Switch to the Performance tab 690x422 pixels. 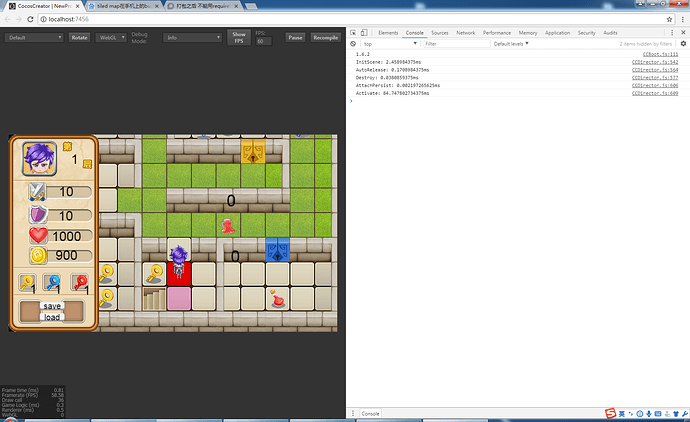pos(497,33)
